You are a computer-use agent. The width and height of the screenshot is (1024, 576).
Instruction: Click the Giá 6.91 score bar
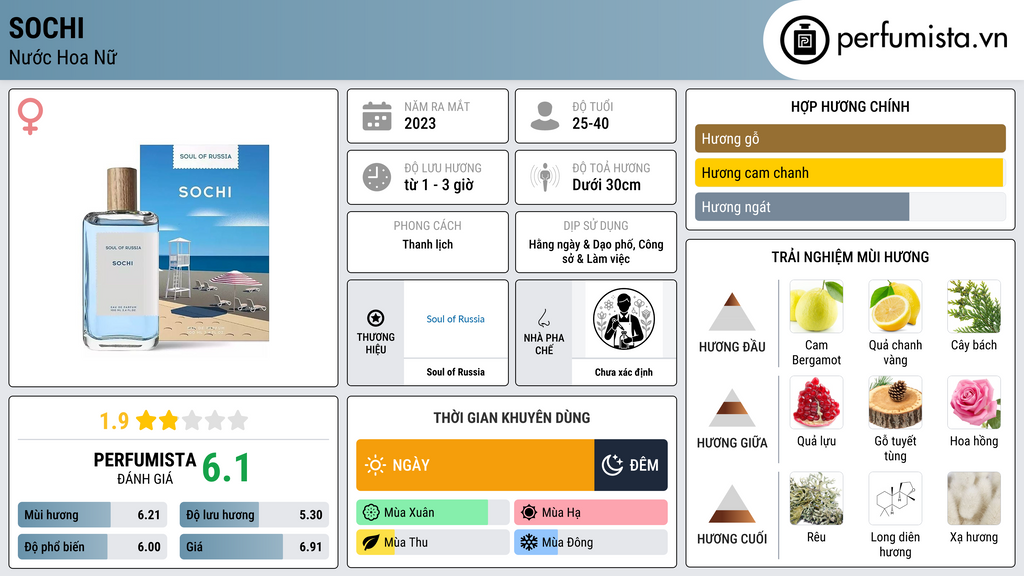click(x=254, y=547)
